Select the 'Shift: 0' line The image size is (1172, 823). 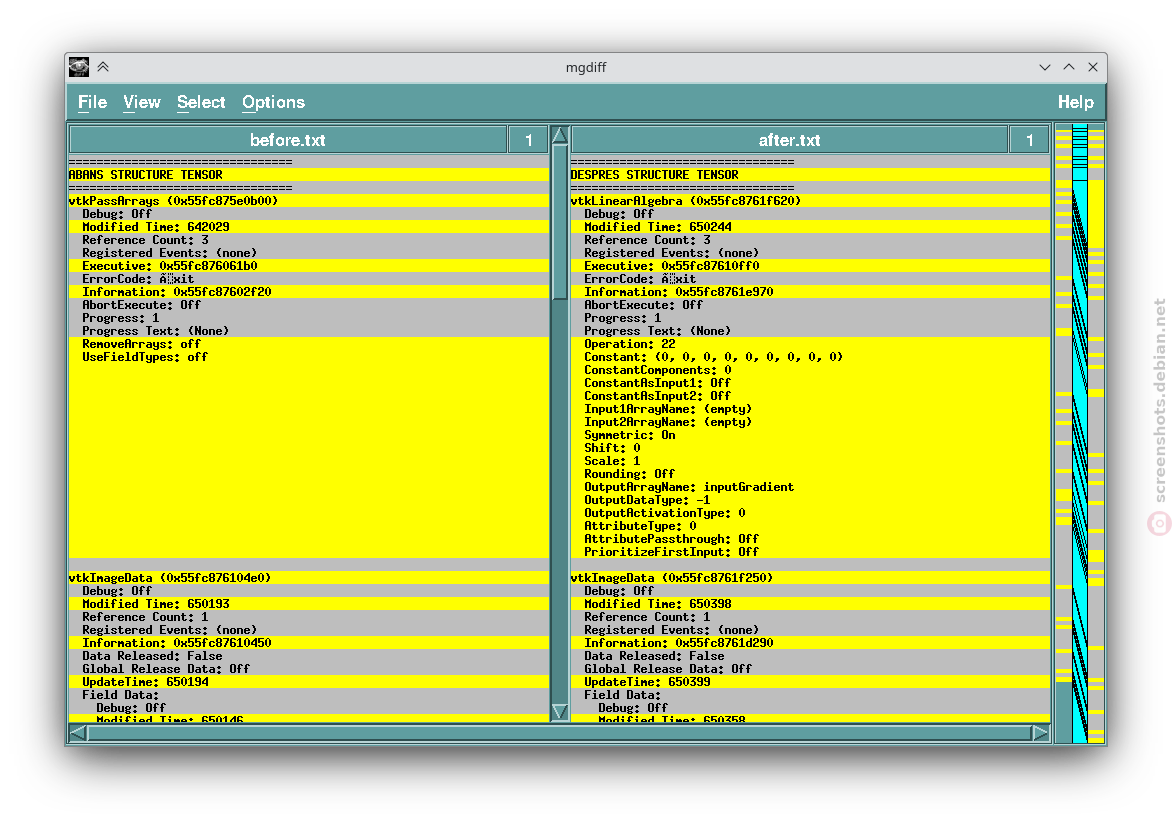[810, 449]
